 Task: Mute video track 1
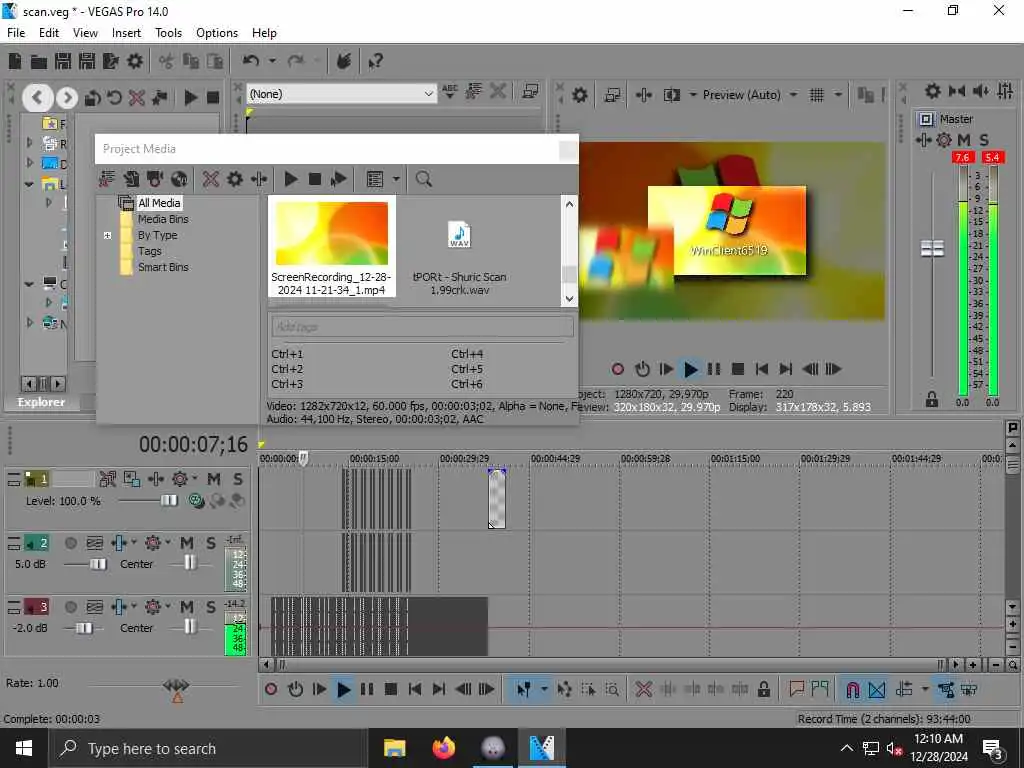(214, 479)
